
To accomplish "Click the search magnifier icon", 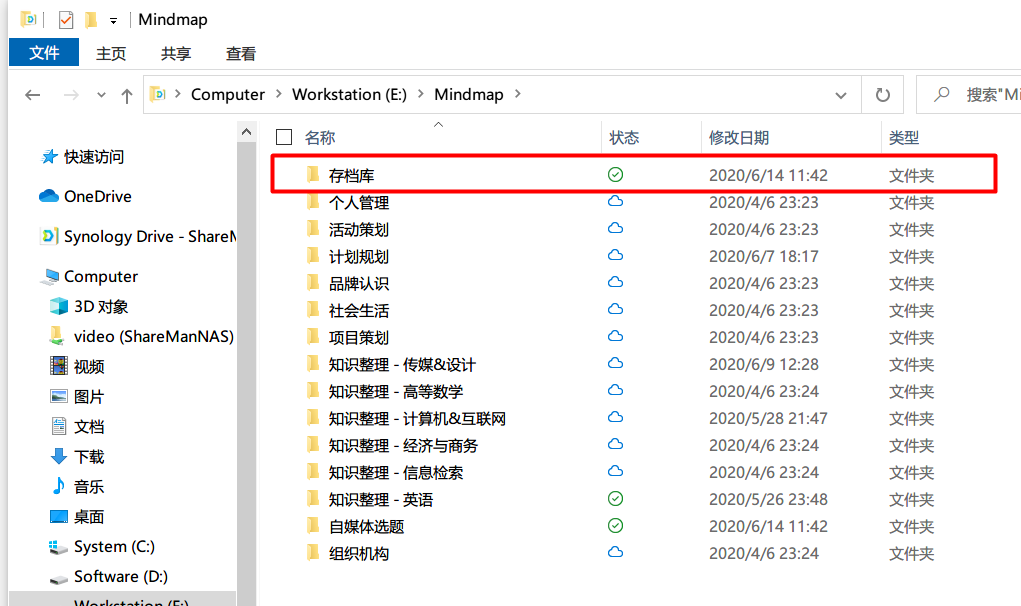I will tap(942, 94).
